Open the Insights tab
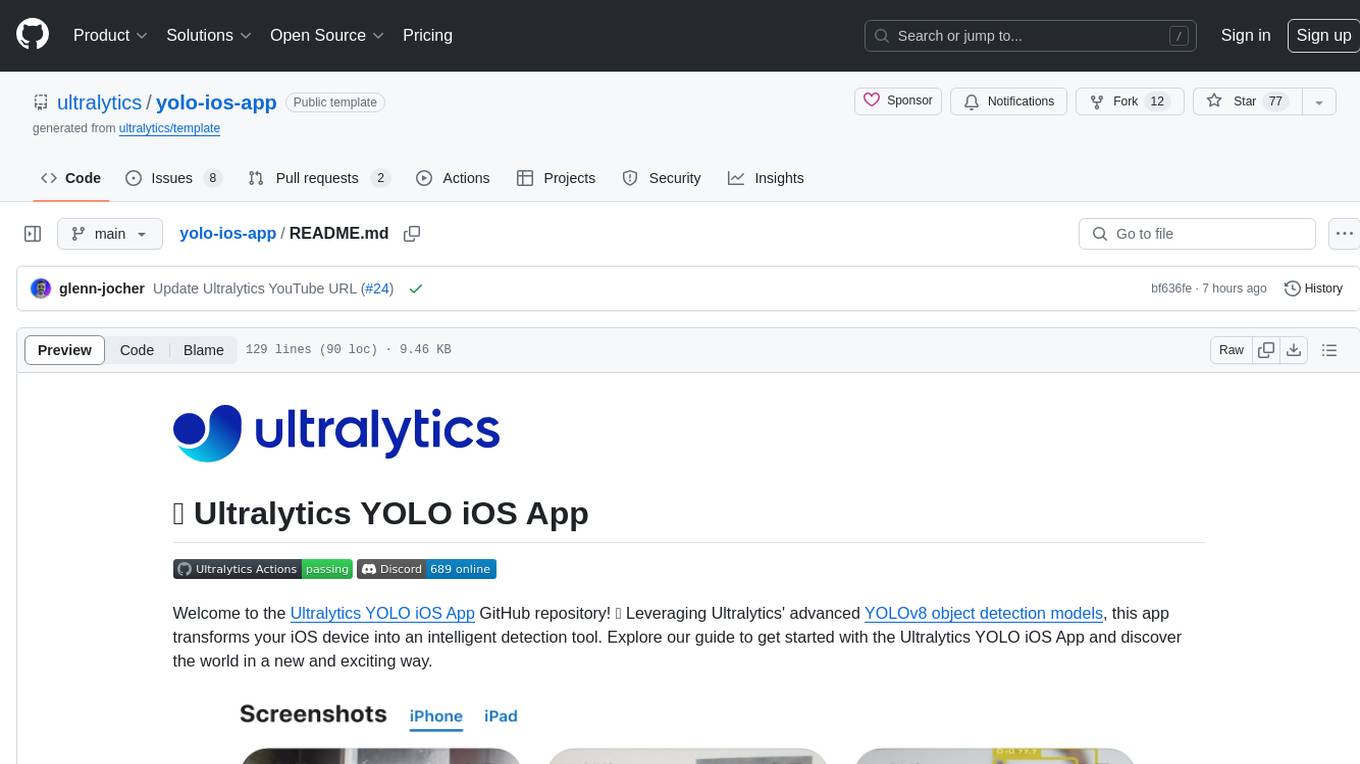Image resolution: width=1360 pixels, height=764 pixels. (766, 178)
